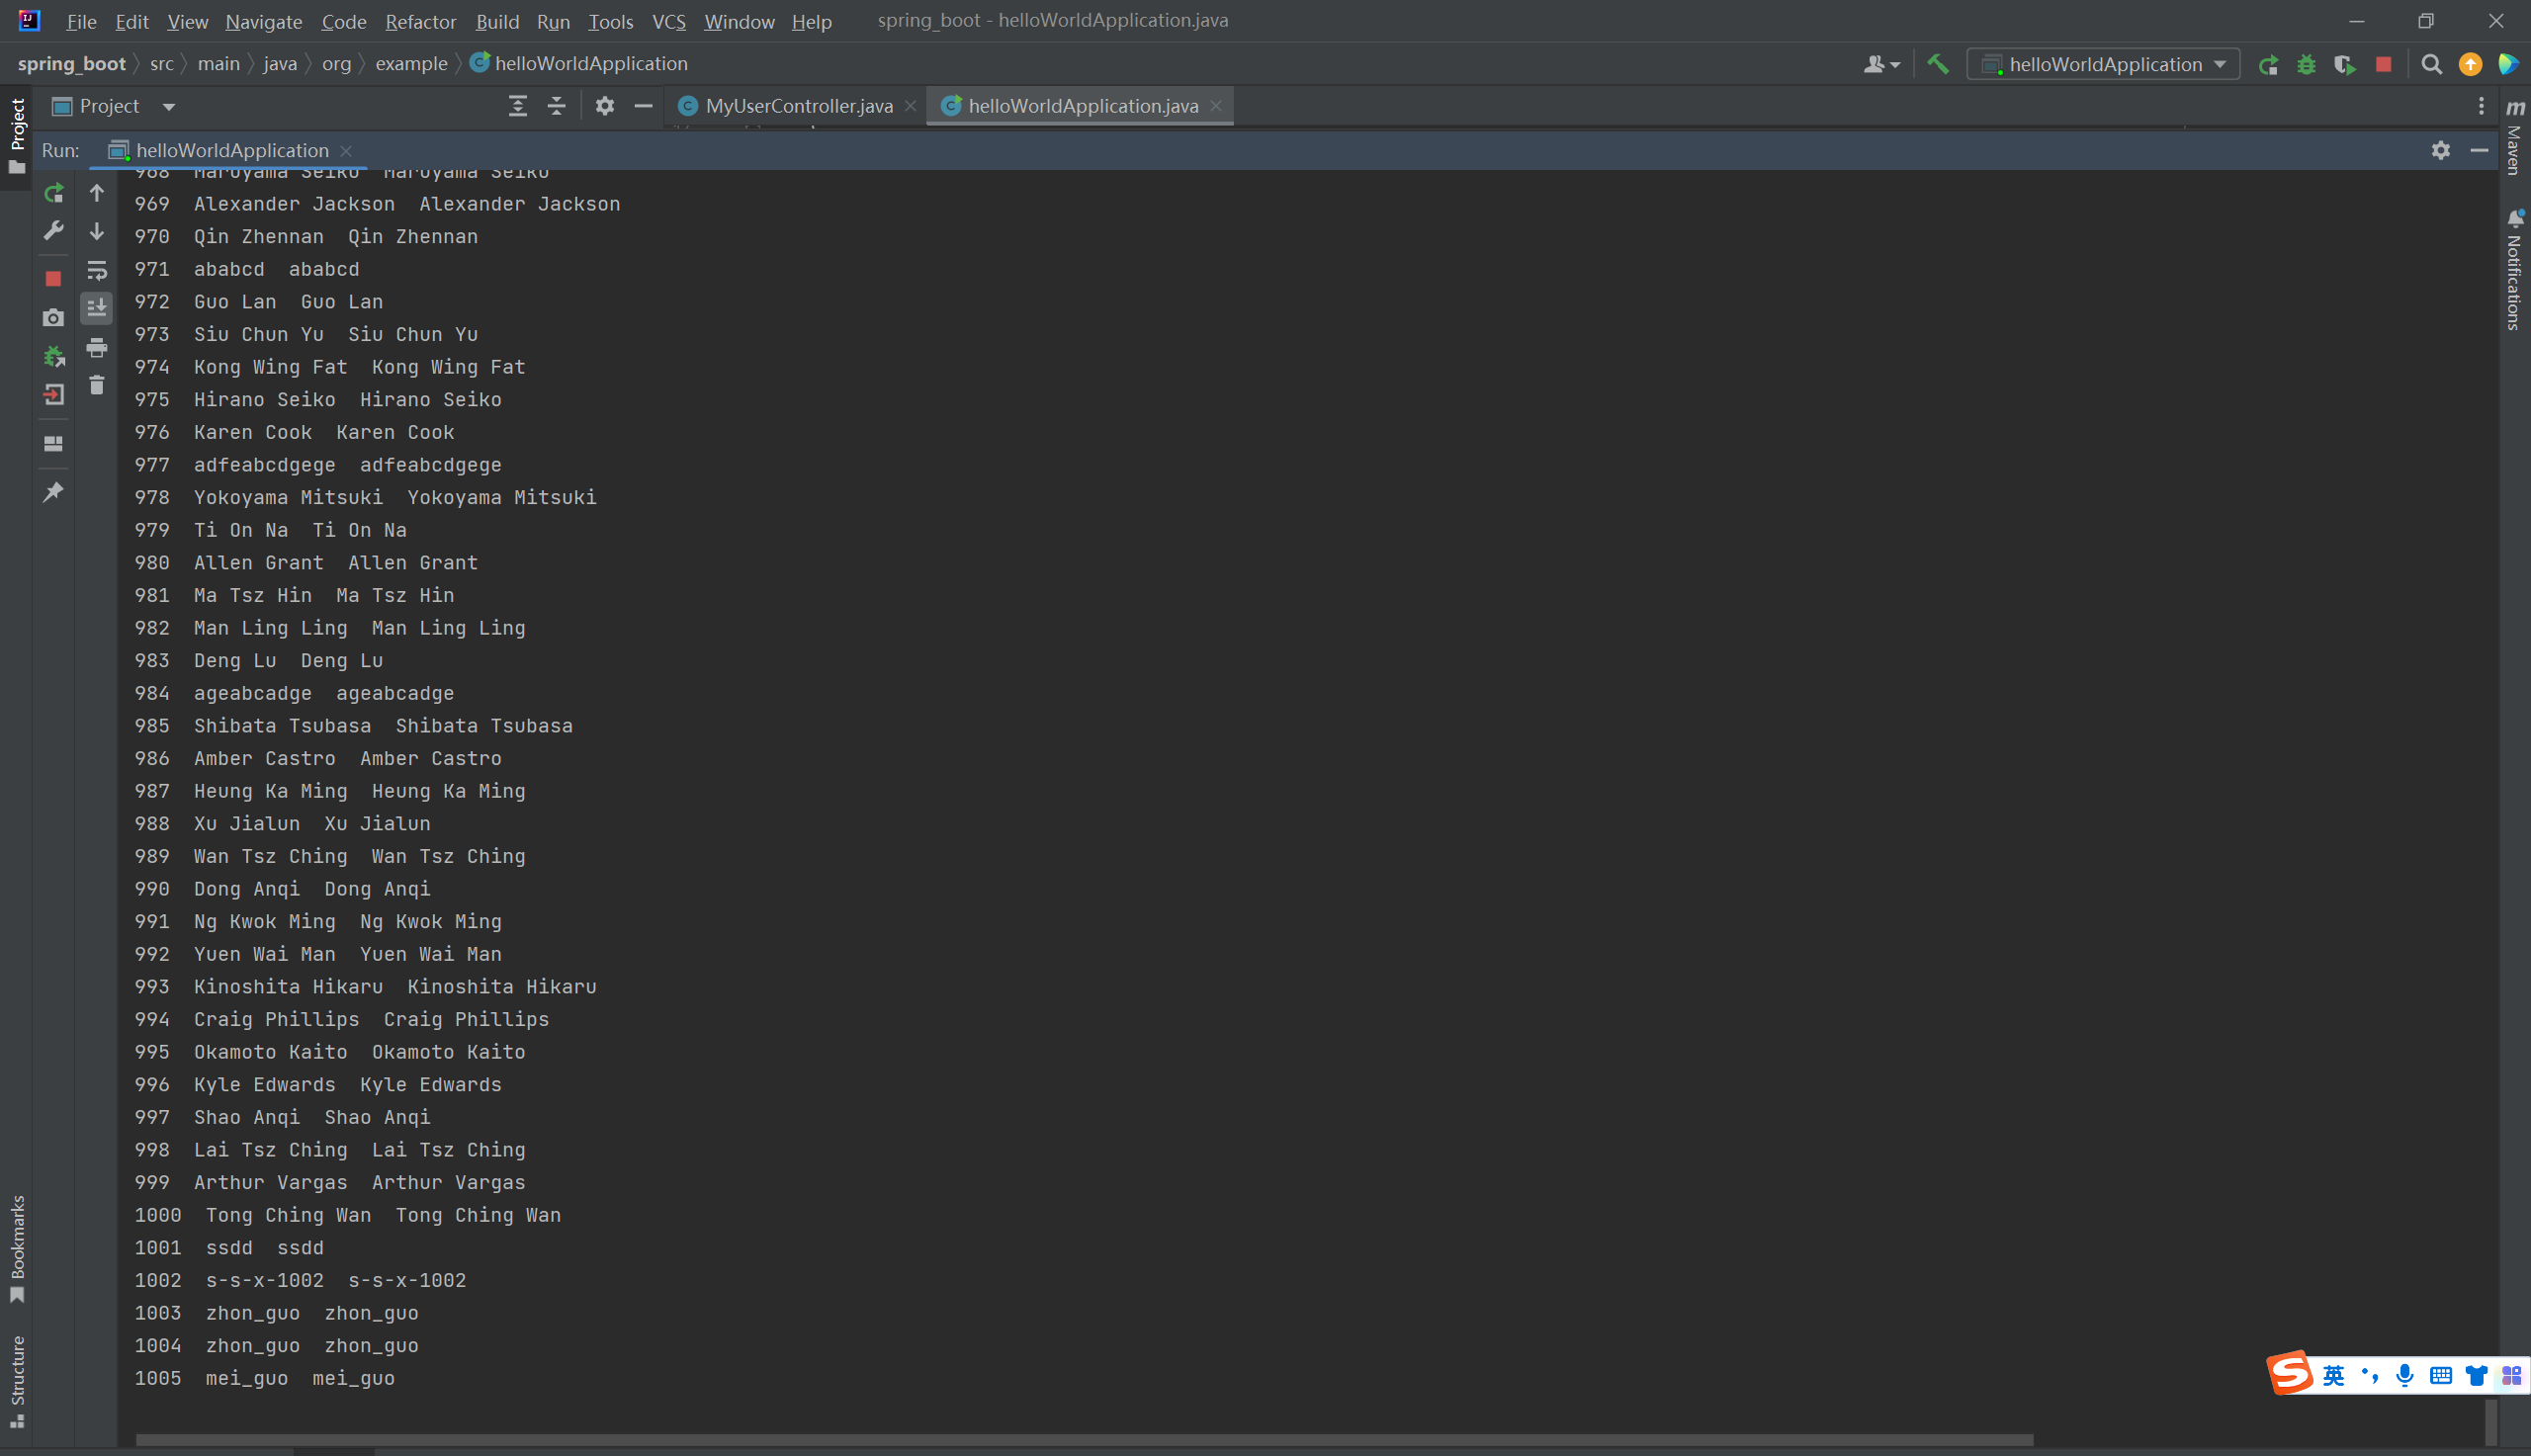Click 'example' in the breadcrumb path
Image resolution: width=2531 pixels, height=1456 pixels.
(x=411, y=64)
